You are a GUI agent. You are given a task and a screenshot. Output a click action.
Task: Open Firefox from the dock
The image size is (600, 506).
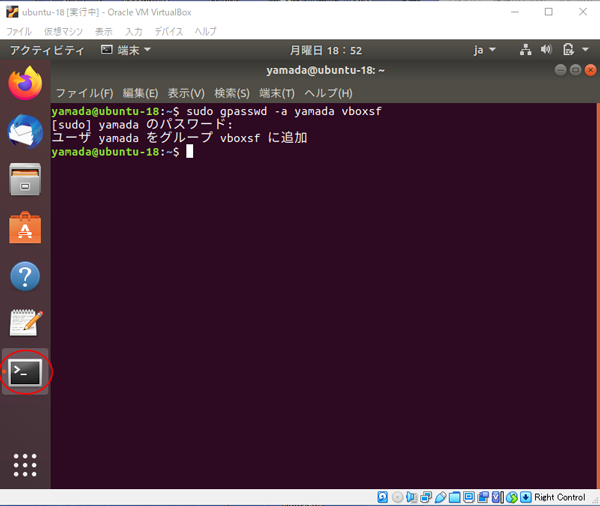(25, 83)
